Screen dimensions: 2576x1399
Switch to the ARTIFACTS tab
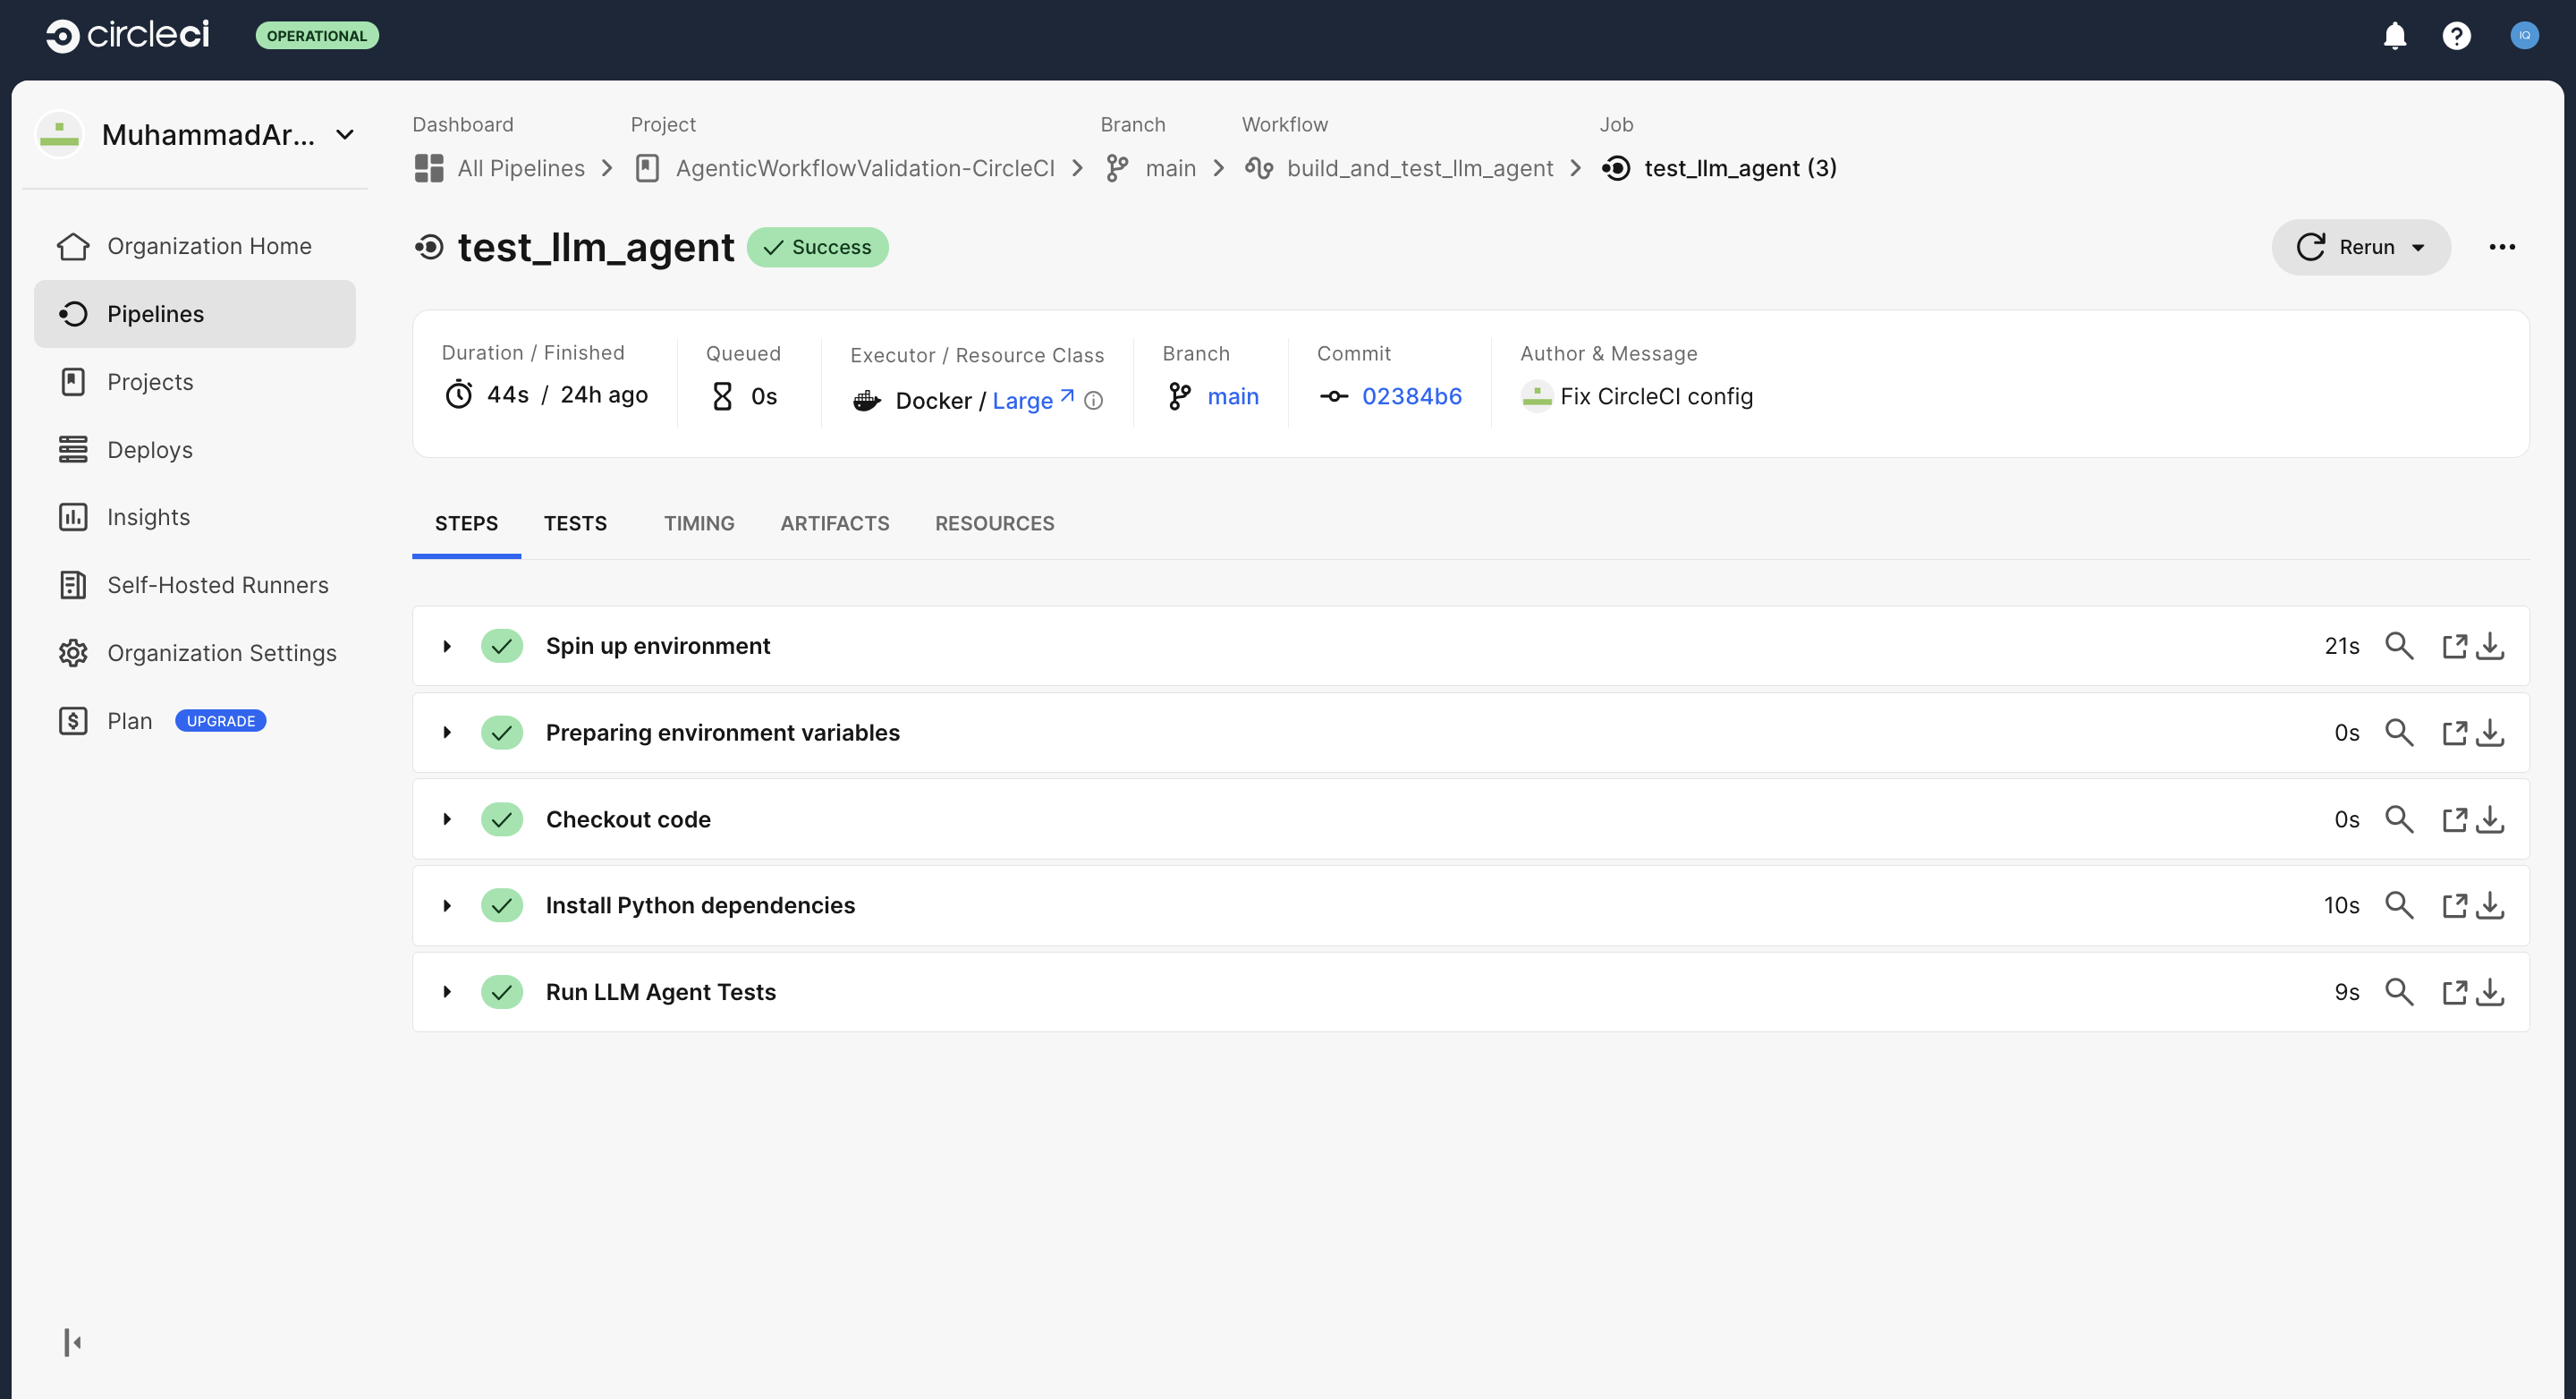[x=835, y=523]
